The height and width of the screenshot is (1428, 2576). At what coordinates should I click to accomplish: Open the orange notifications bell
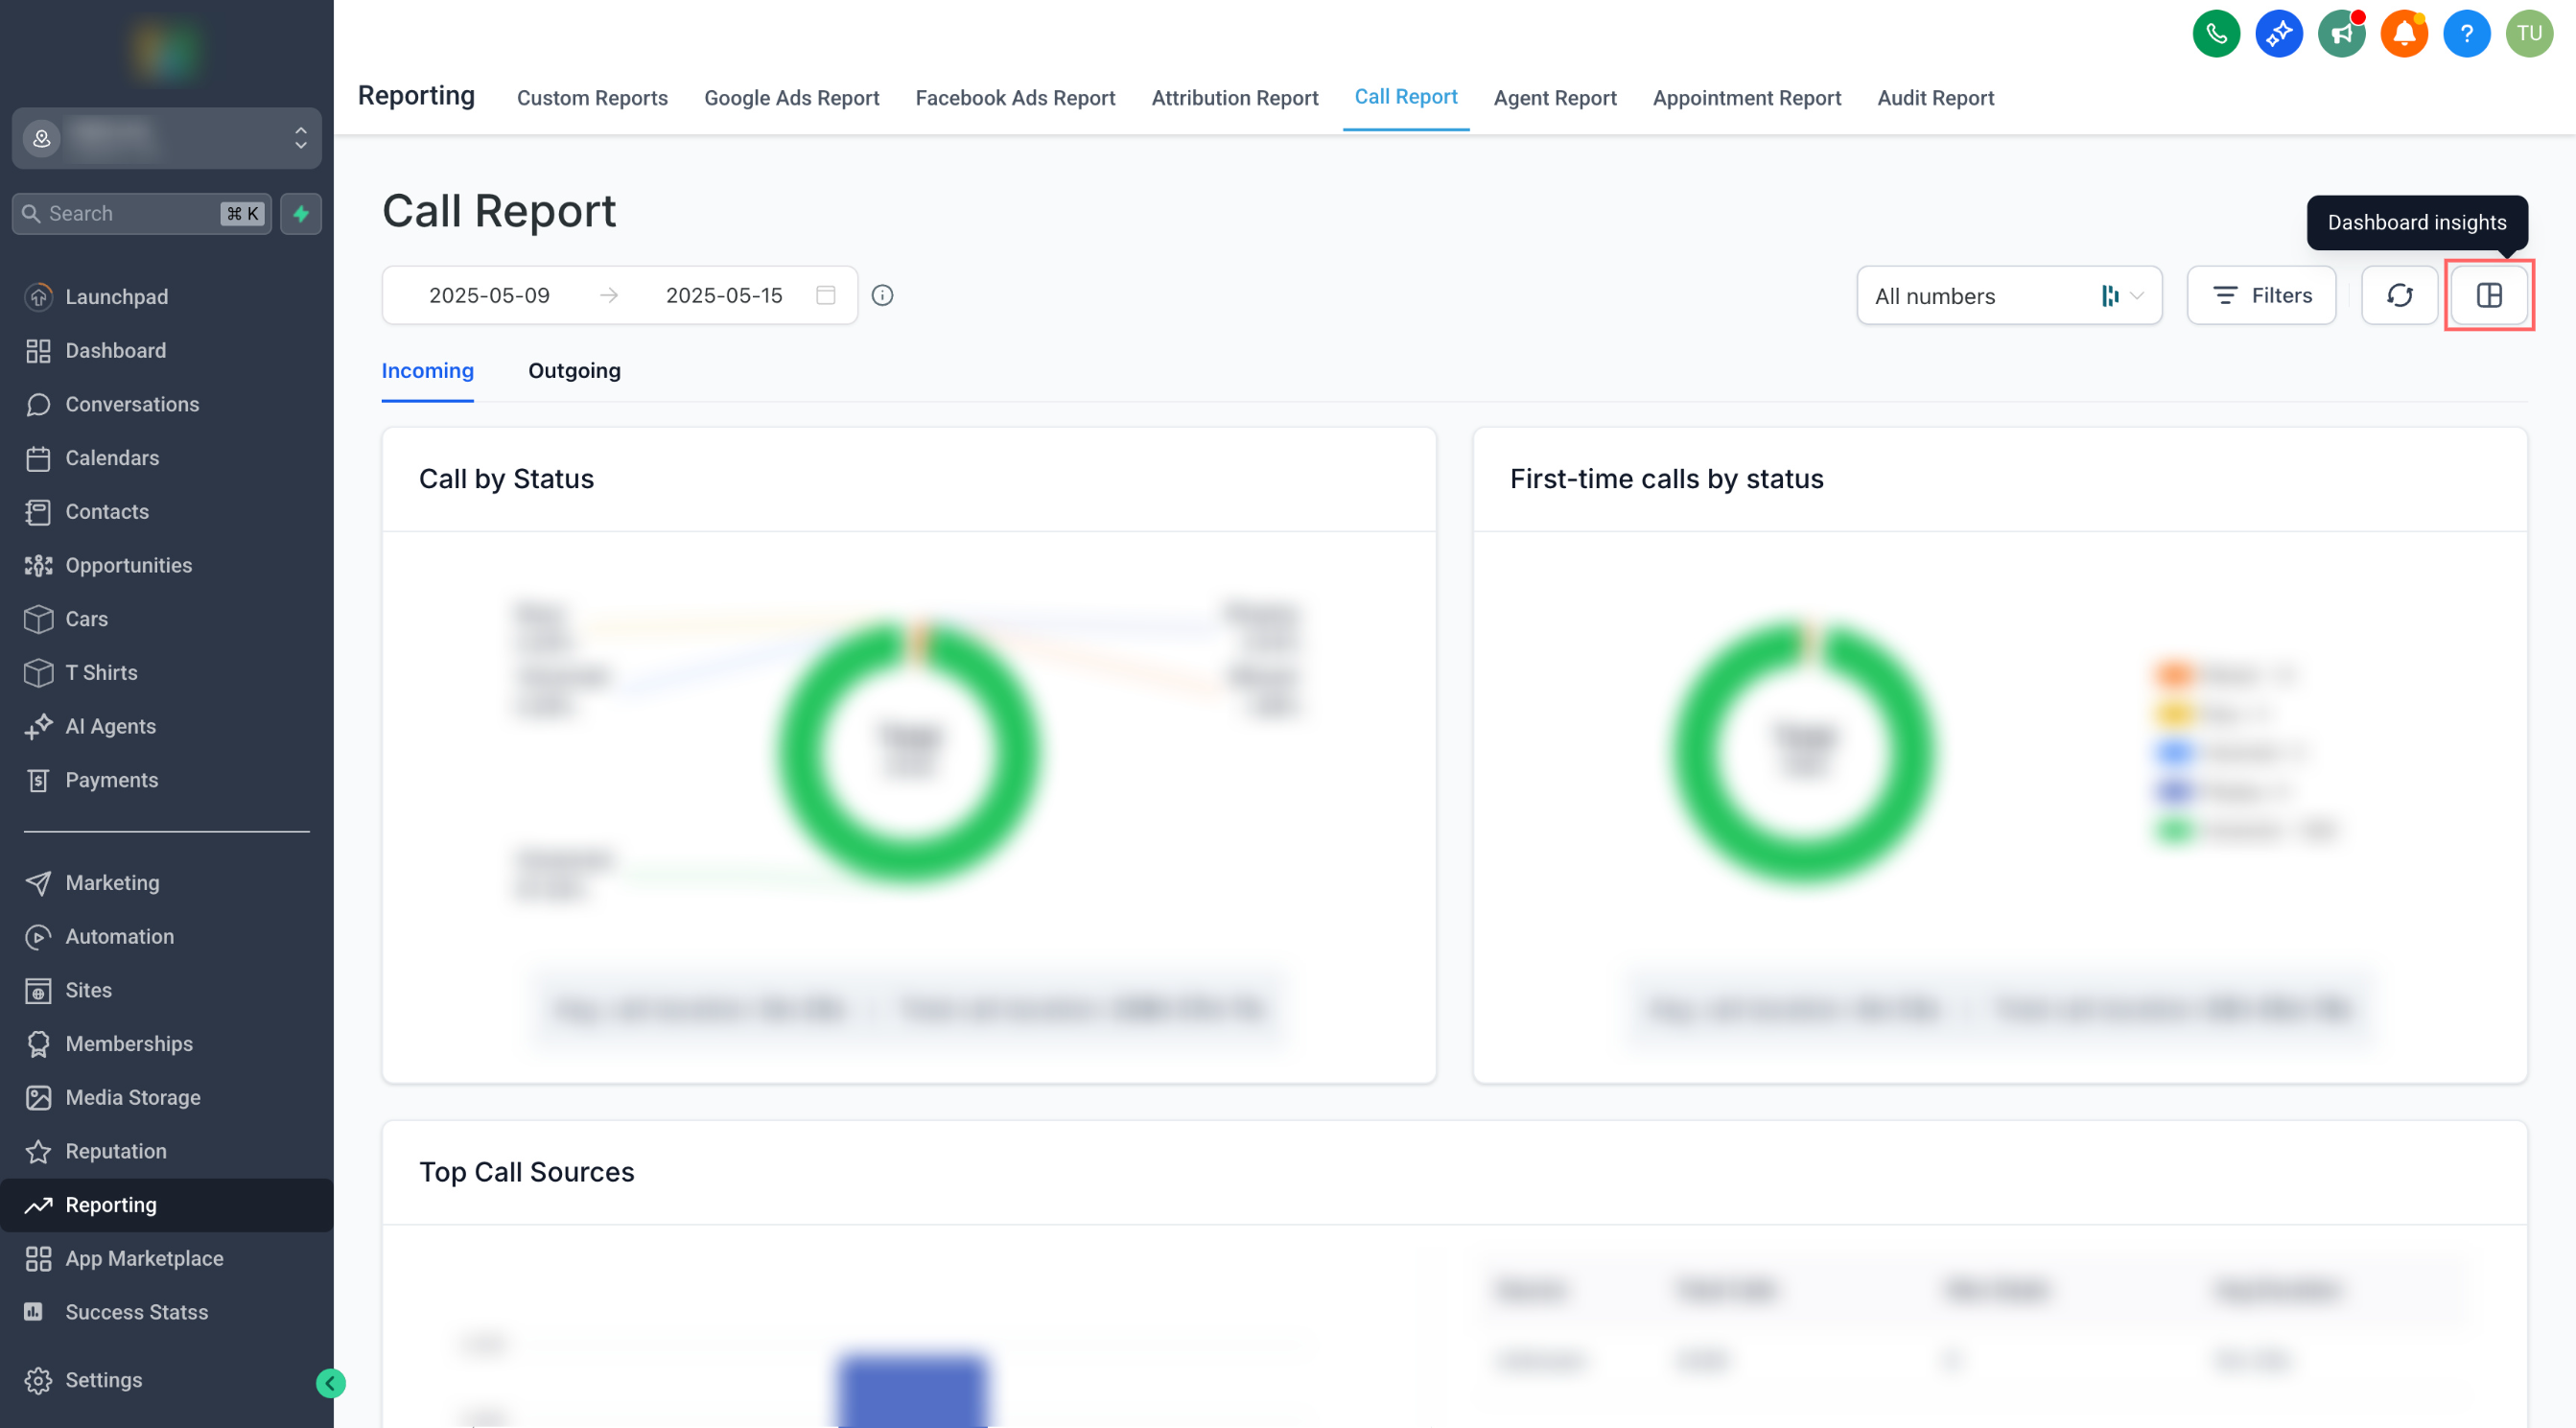2404,34
